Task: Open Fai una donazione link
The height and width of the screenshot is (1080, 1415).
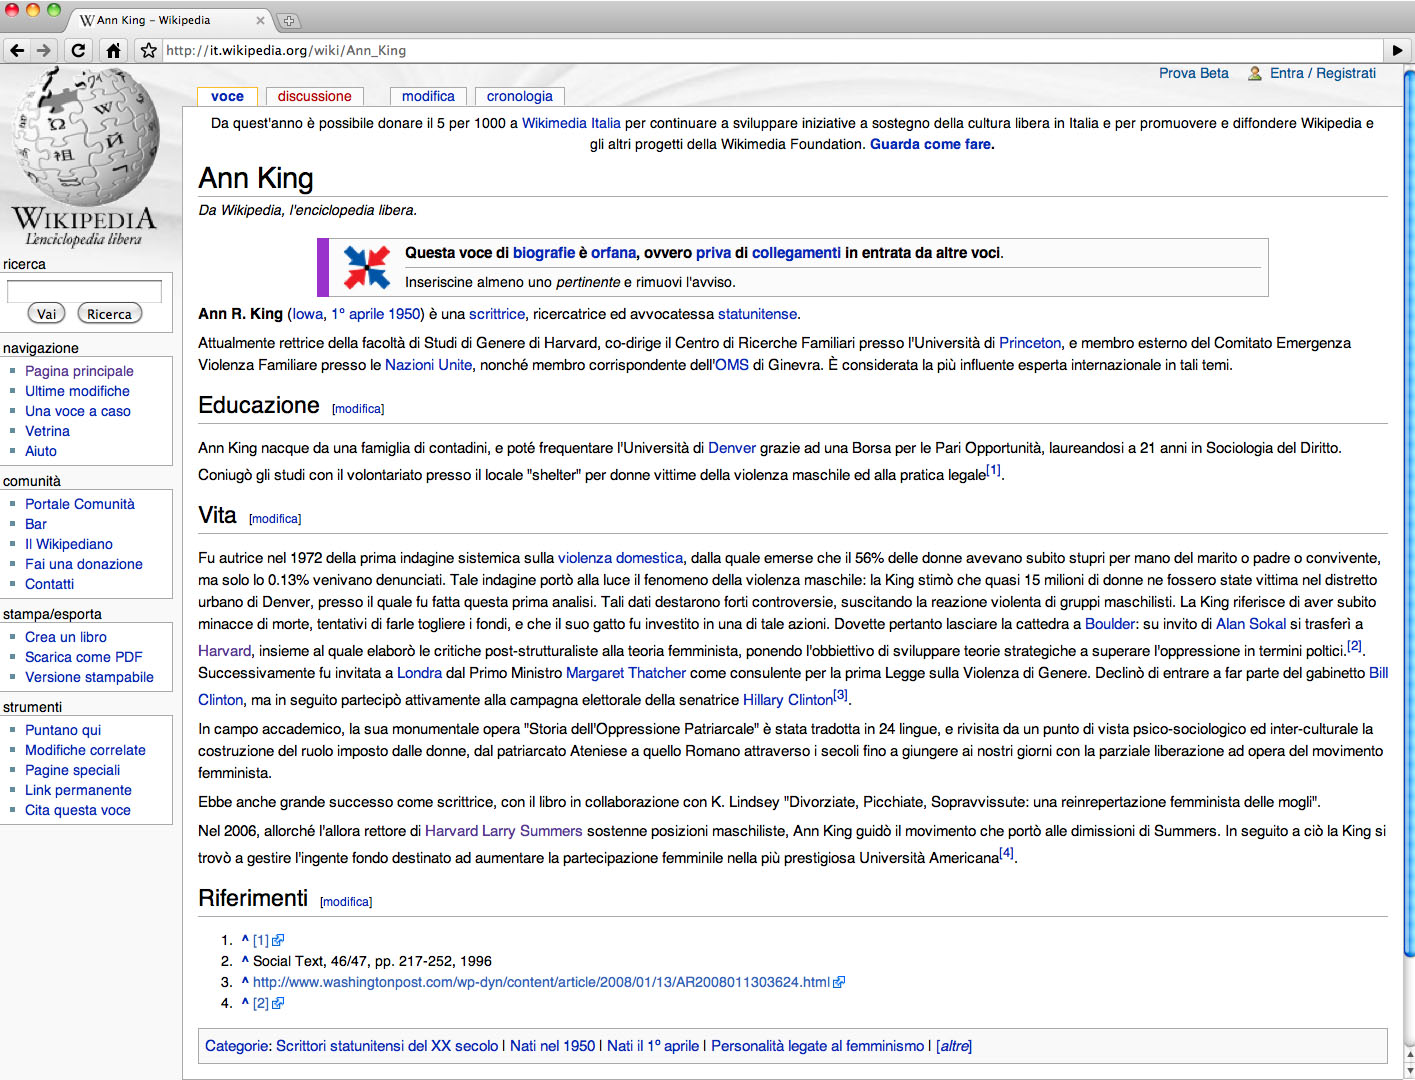Action: coord(84,564)
